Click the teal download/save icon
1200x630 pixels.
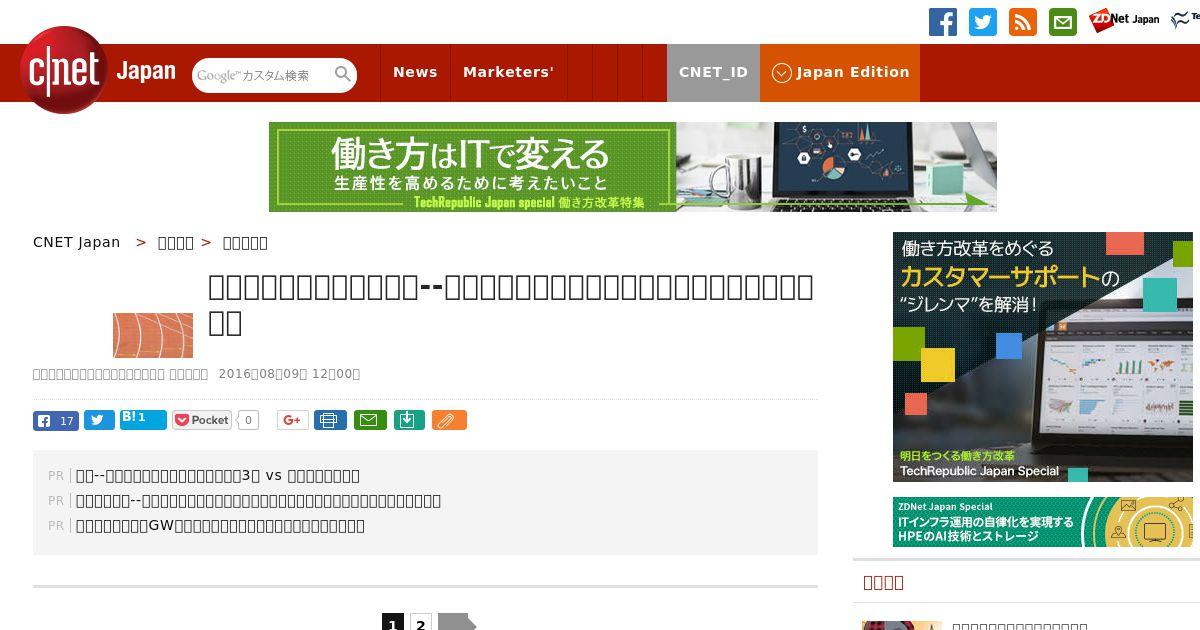click(x=407, y=420)
